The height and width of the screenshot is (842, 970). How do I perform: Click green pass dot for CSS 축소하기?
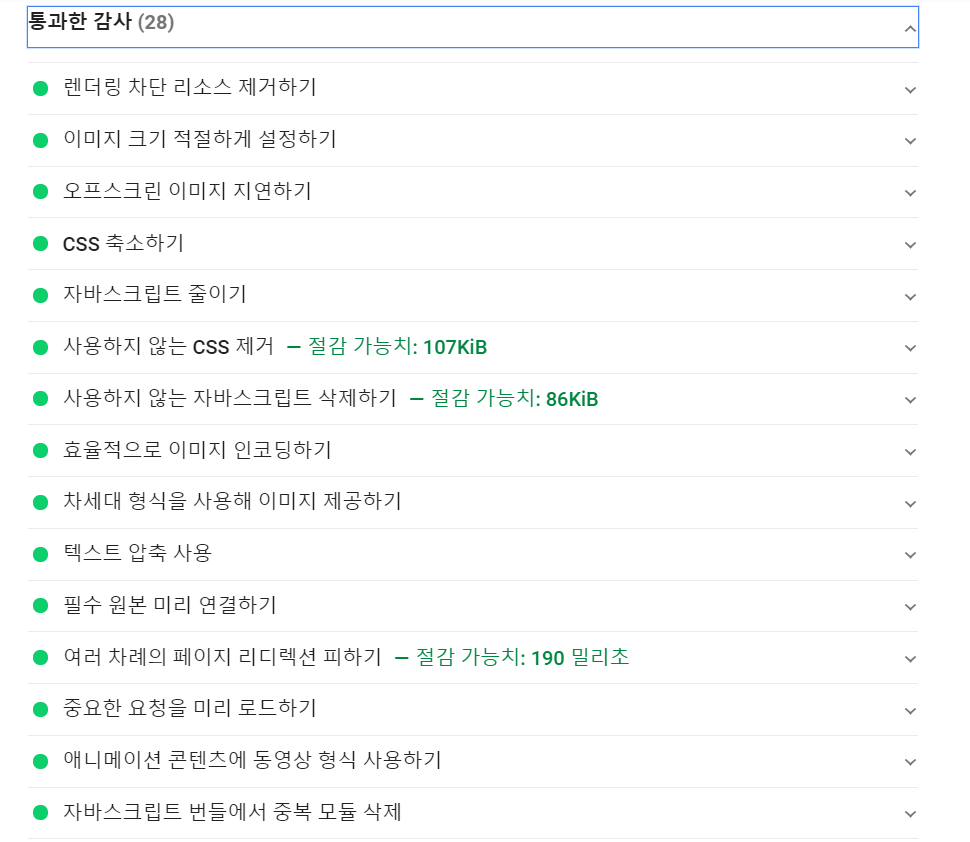(40, 244)
